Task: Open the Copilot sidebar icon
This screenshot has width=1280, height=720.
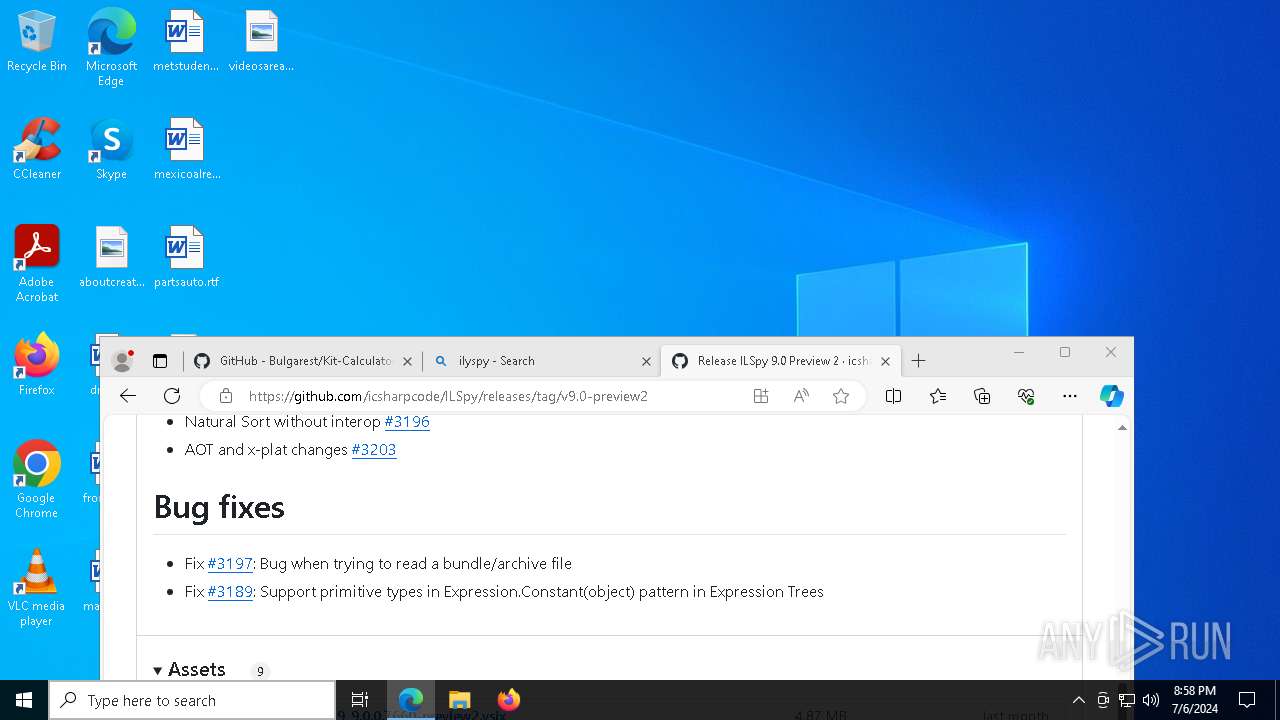Action: pyautogui.click(x=1112, y=396)
